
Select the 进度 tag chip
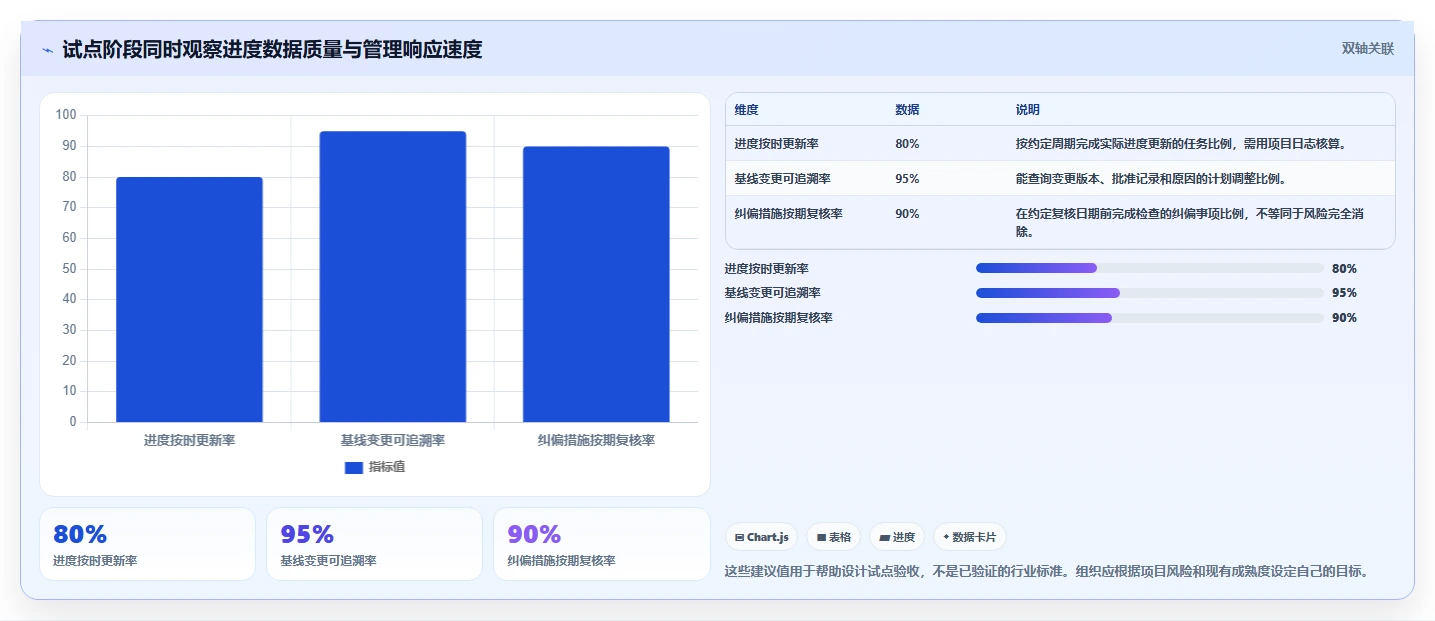click(x=897, y=537)
